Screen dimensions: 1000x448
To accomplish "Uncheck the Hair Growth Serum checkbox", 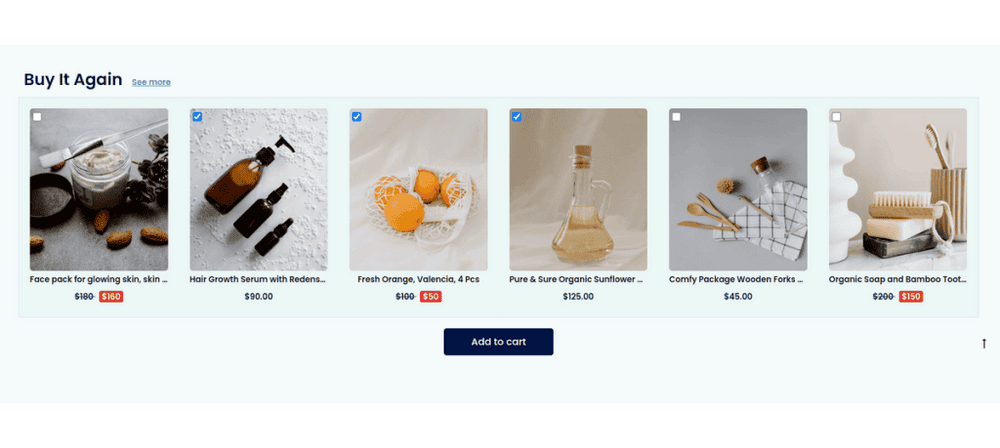I will pos(197,117).
